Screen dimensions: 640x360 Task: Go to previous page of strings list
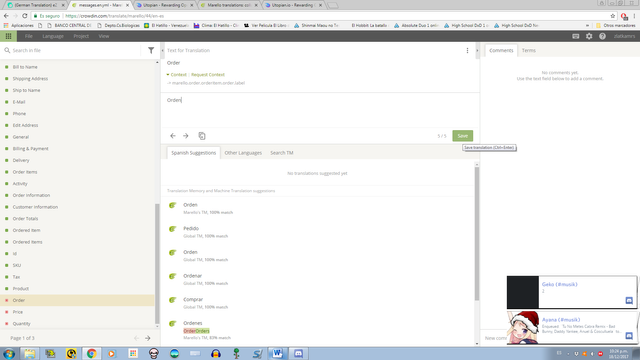tap(136, 338)
